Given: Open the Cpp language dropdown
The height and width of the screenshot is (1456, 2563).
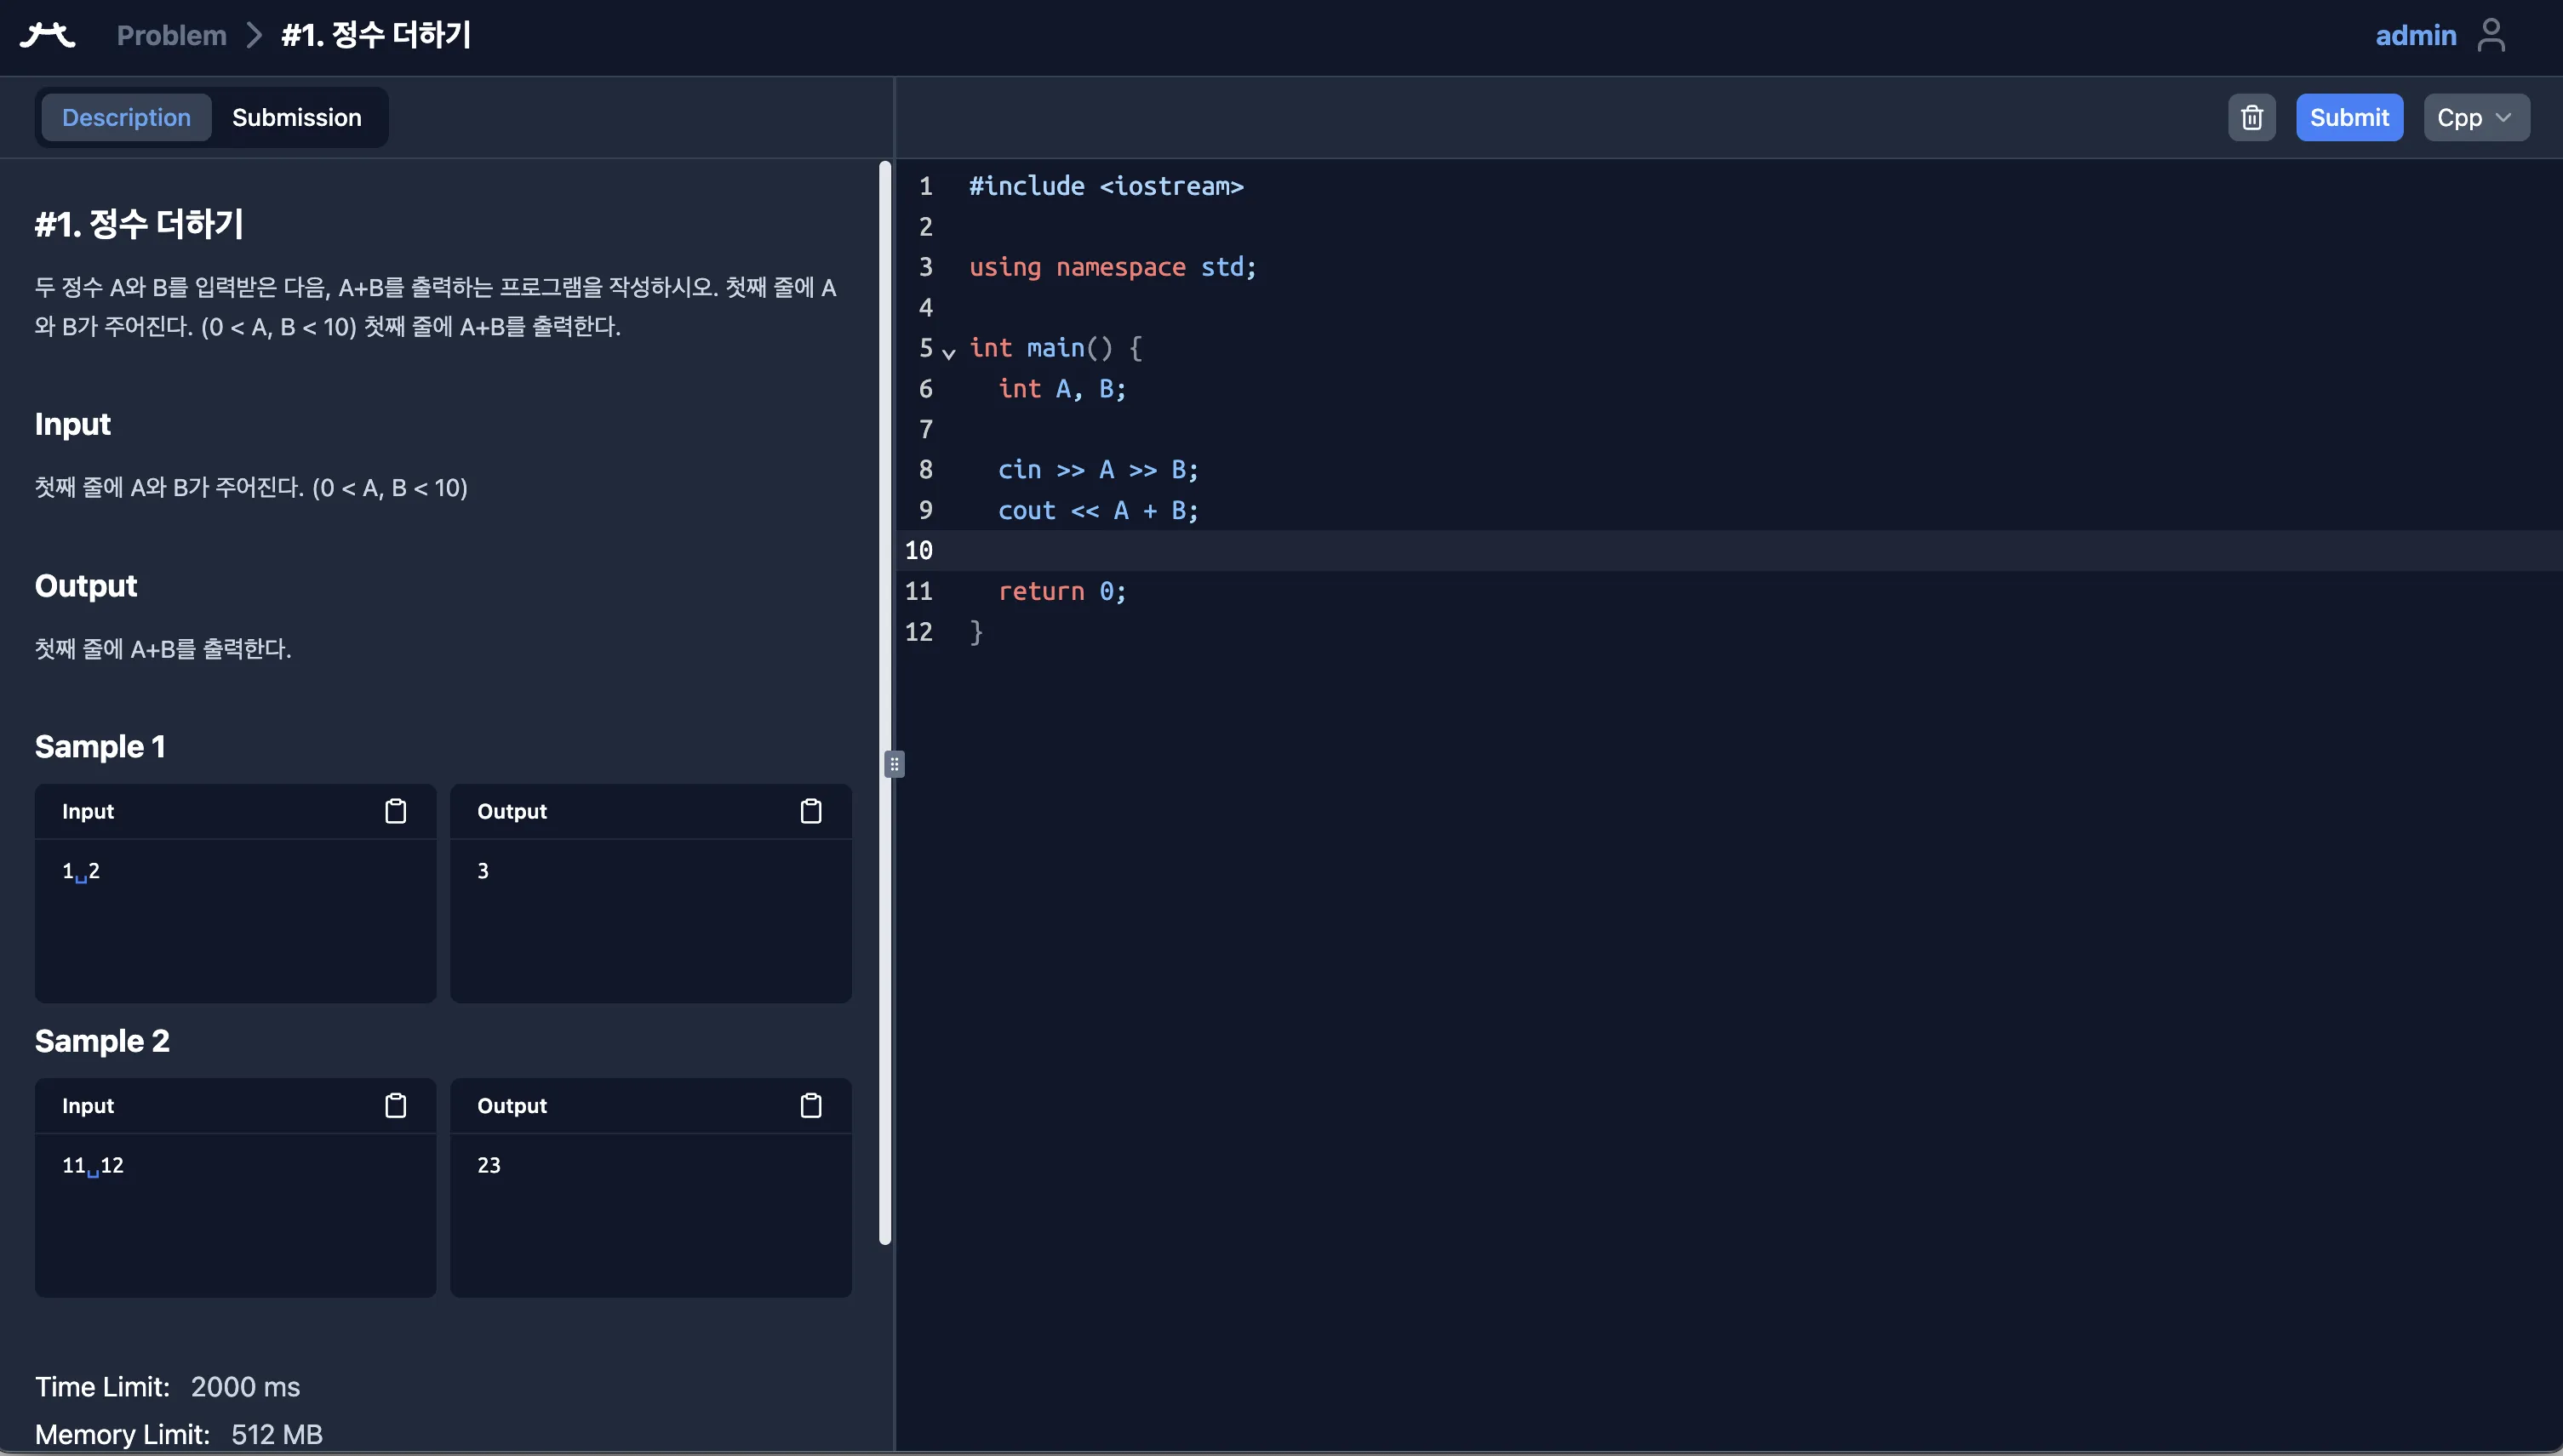Looking at the screenshot, I should [2476, 118].
